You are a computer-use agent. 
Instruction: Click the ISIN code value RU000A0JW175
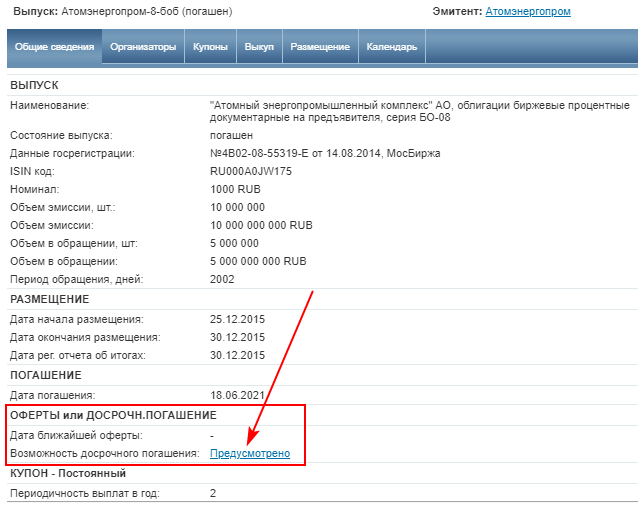click(x=251, y=171)
